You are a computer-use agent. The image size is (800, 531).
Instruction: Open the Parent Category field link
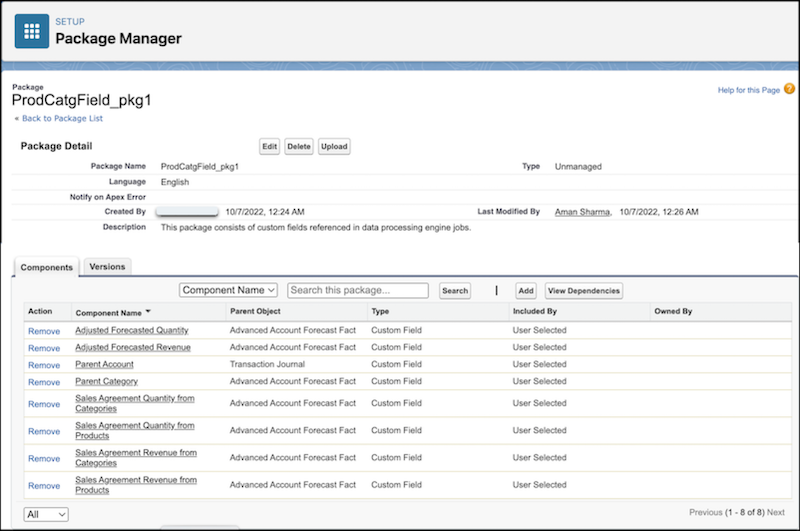(106, 381)
